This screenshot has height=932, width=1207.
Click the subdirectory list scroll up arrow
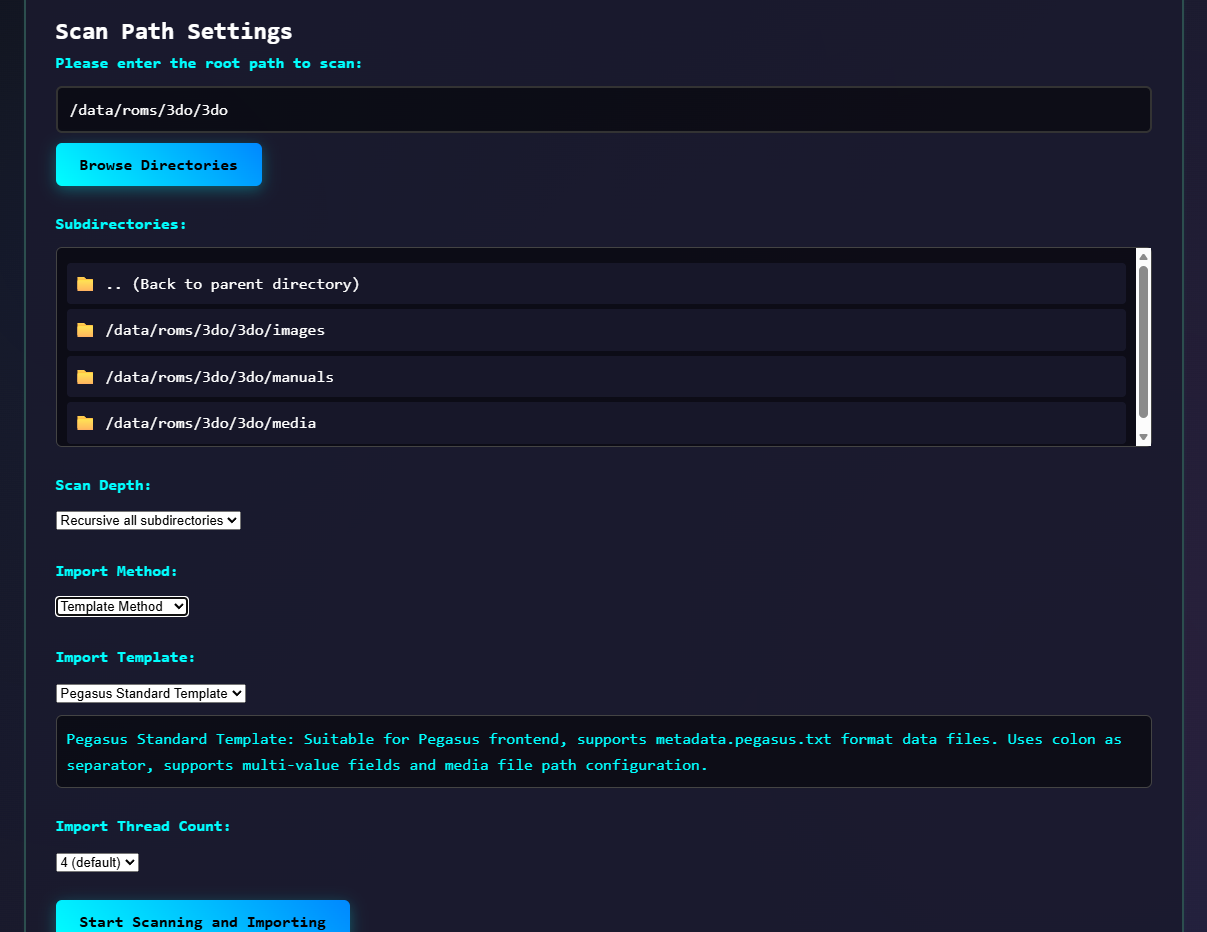[1143, 256]
